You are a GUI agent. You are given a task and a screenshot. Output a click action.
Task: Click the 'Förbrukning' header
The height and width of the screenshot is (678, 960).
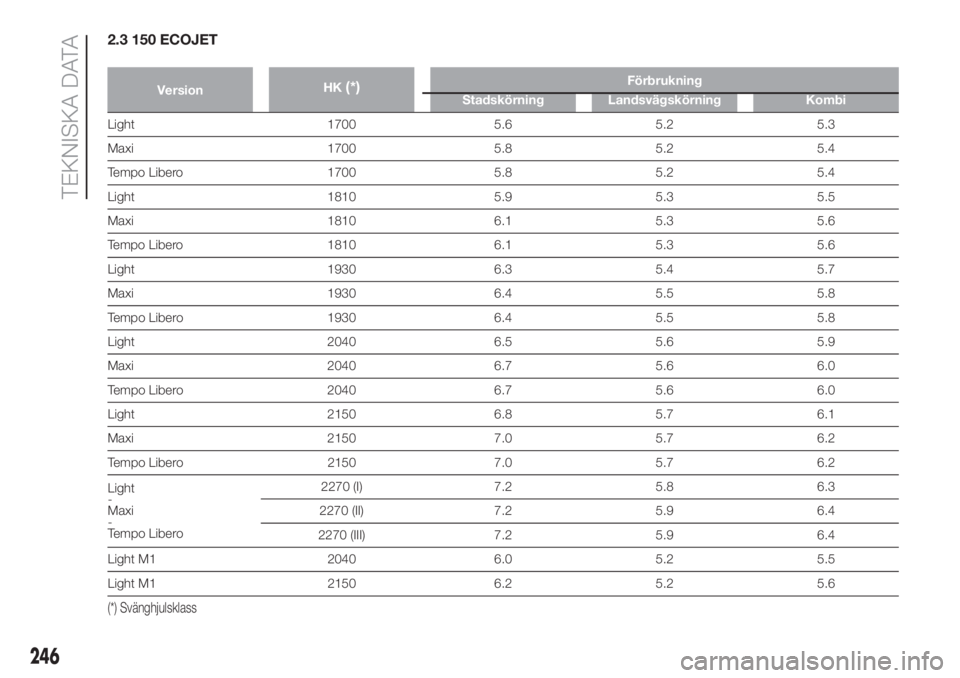[664, 80]
